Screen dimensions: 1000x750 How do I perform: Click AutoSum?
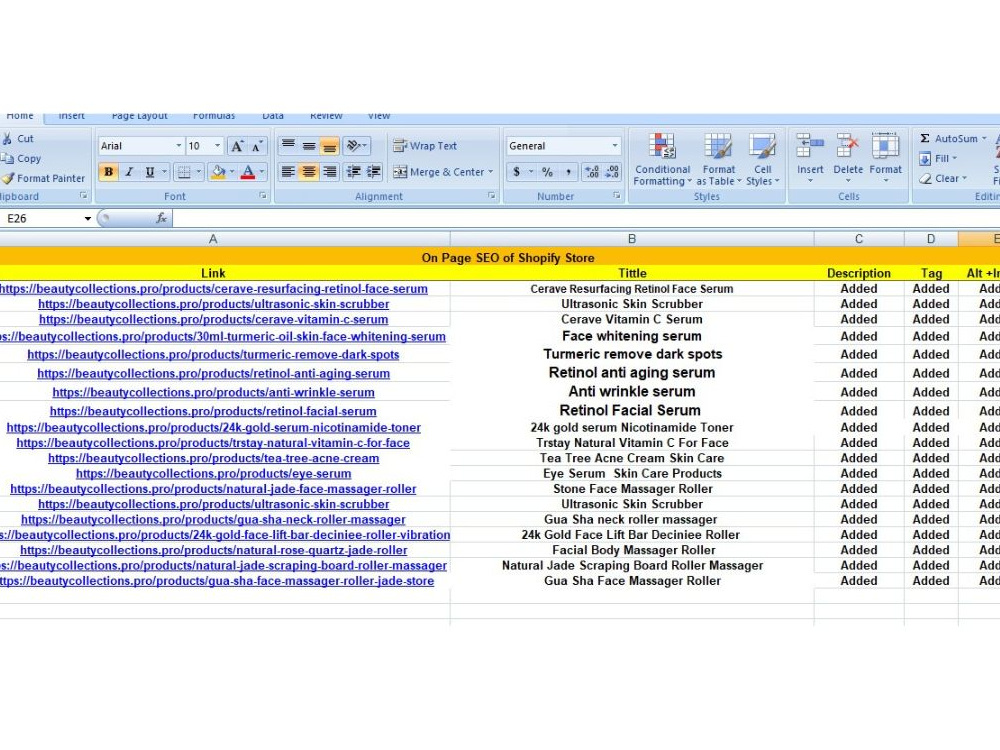point(948,138)
